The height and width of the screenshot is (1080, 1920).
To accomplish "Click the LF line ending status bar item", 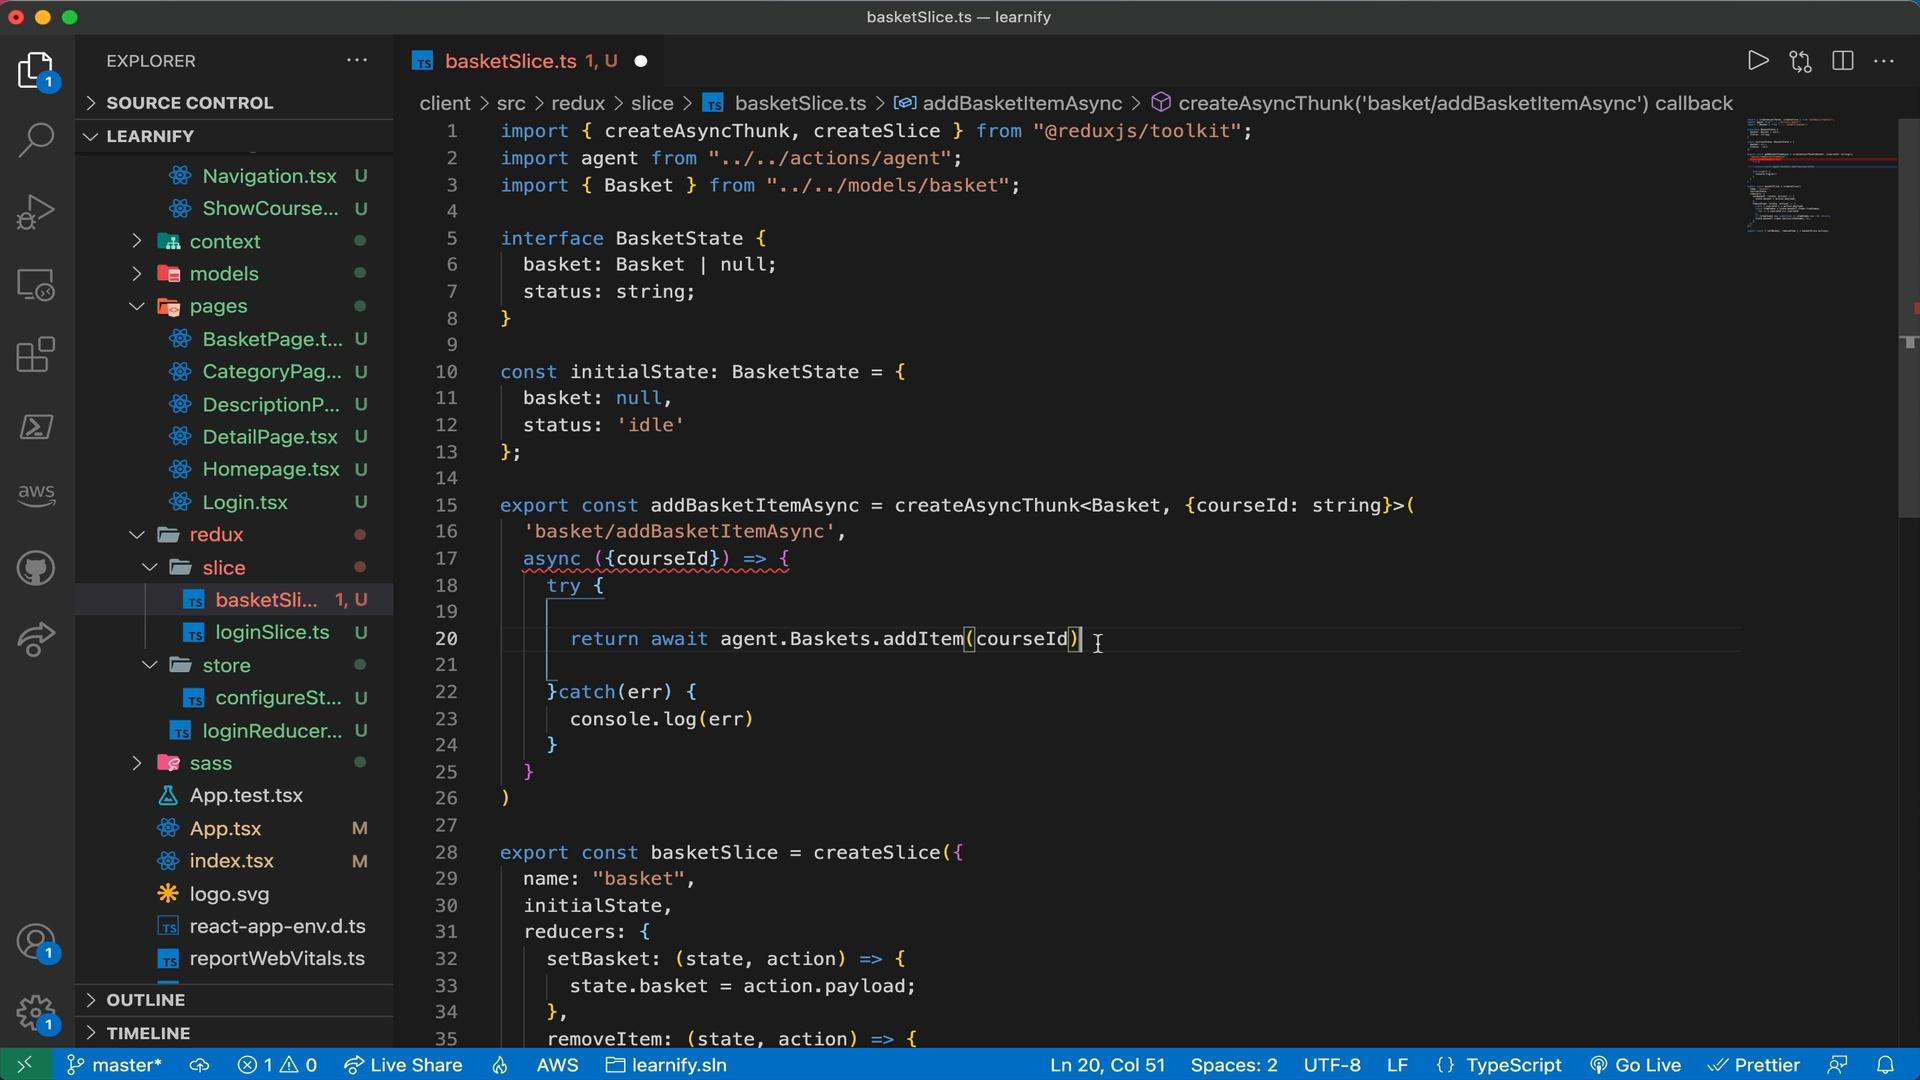I will 1398,1065.
